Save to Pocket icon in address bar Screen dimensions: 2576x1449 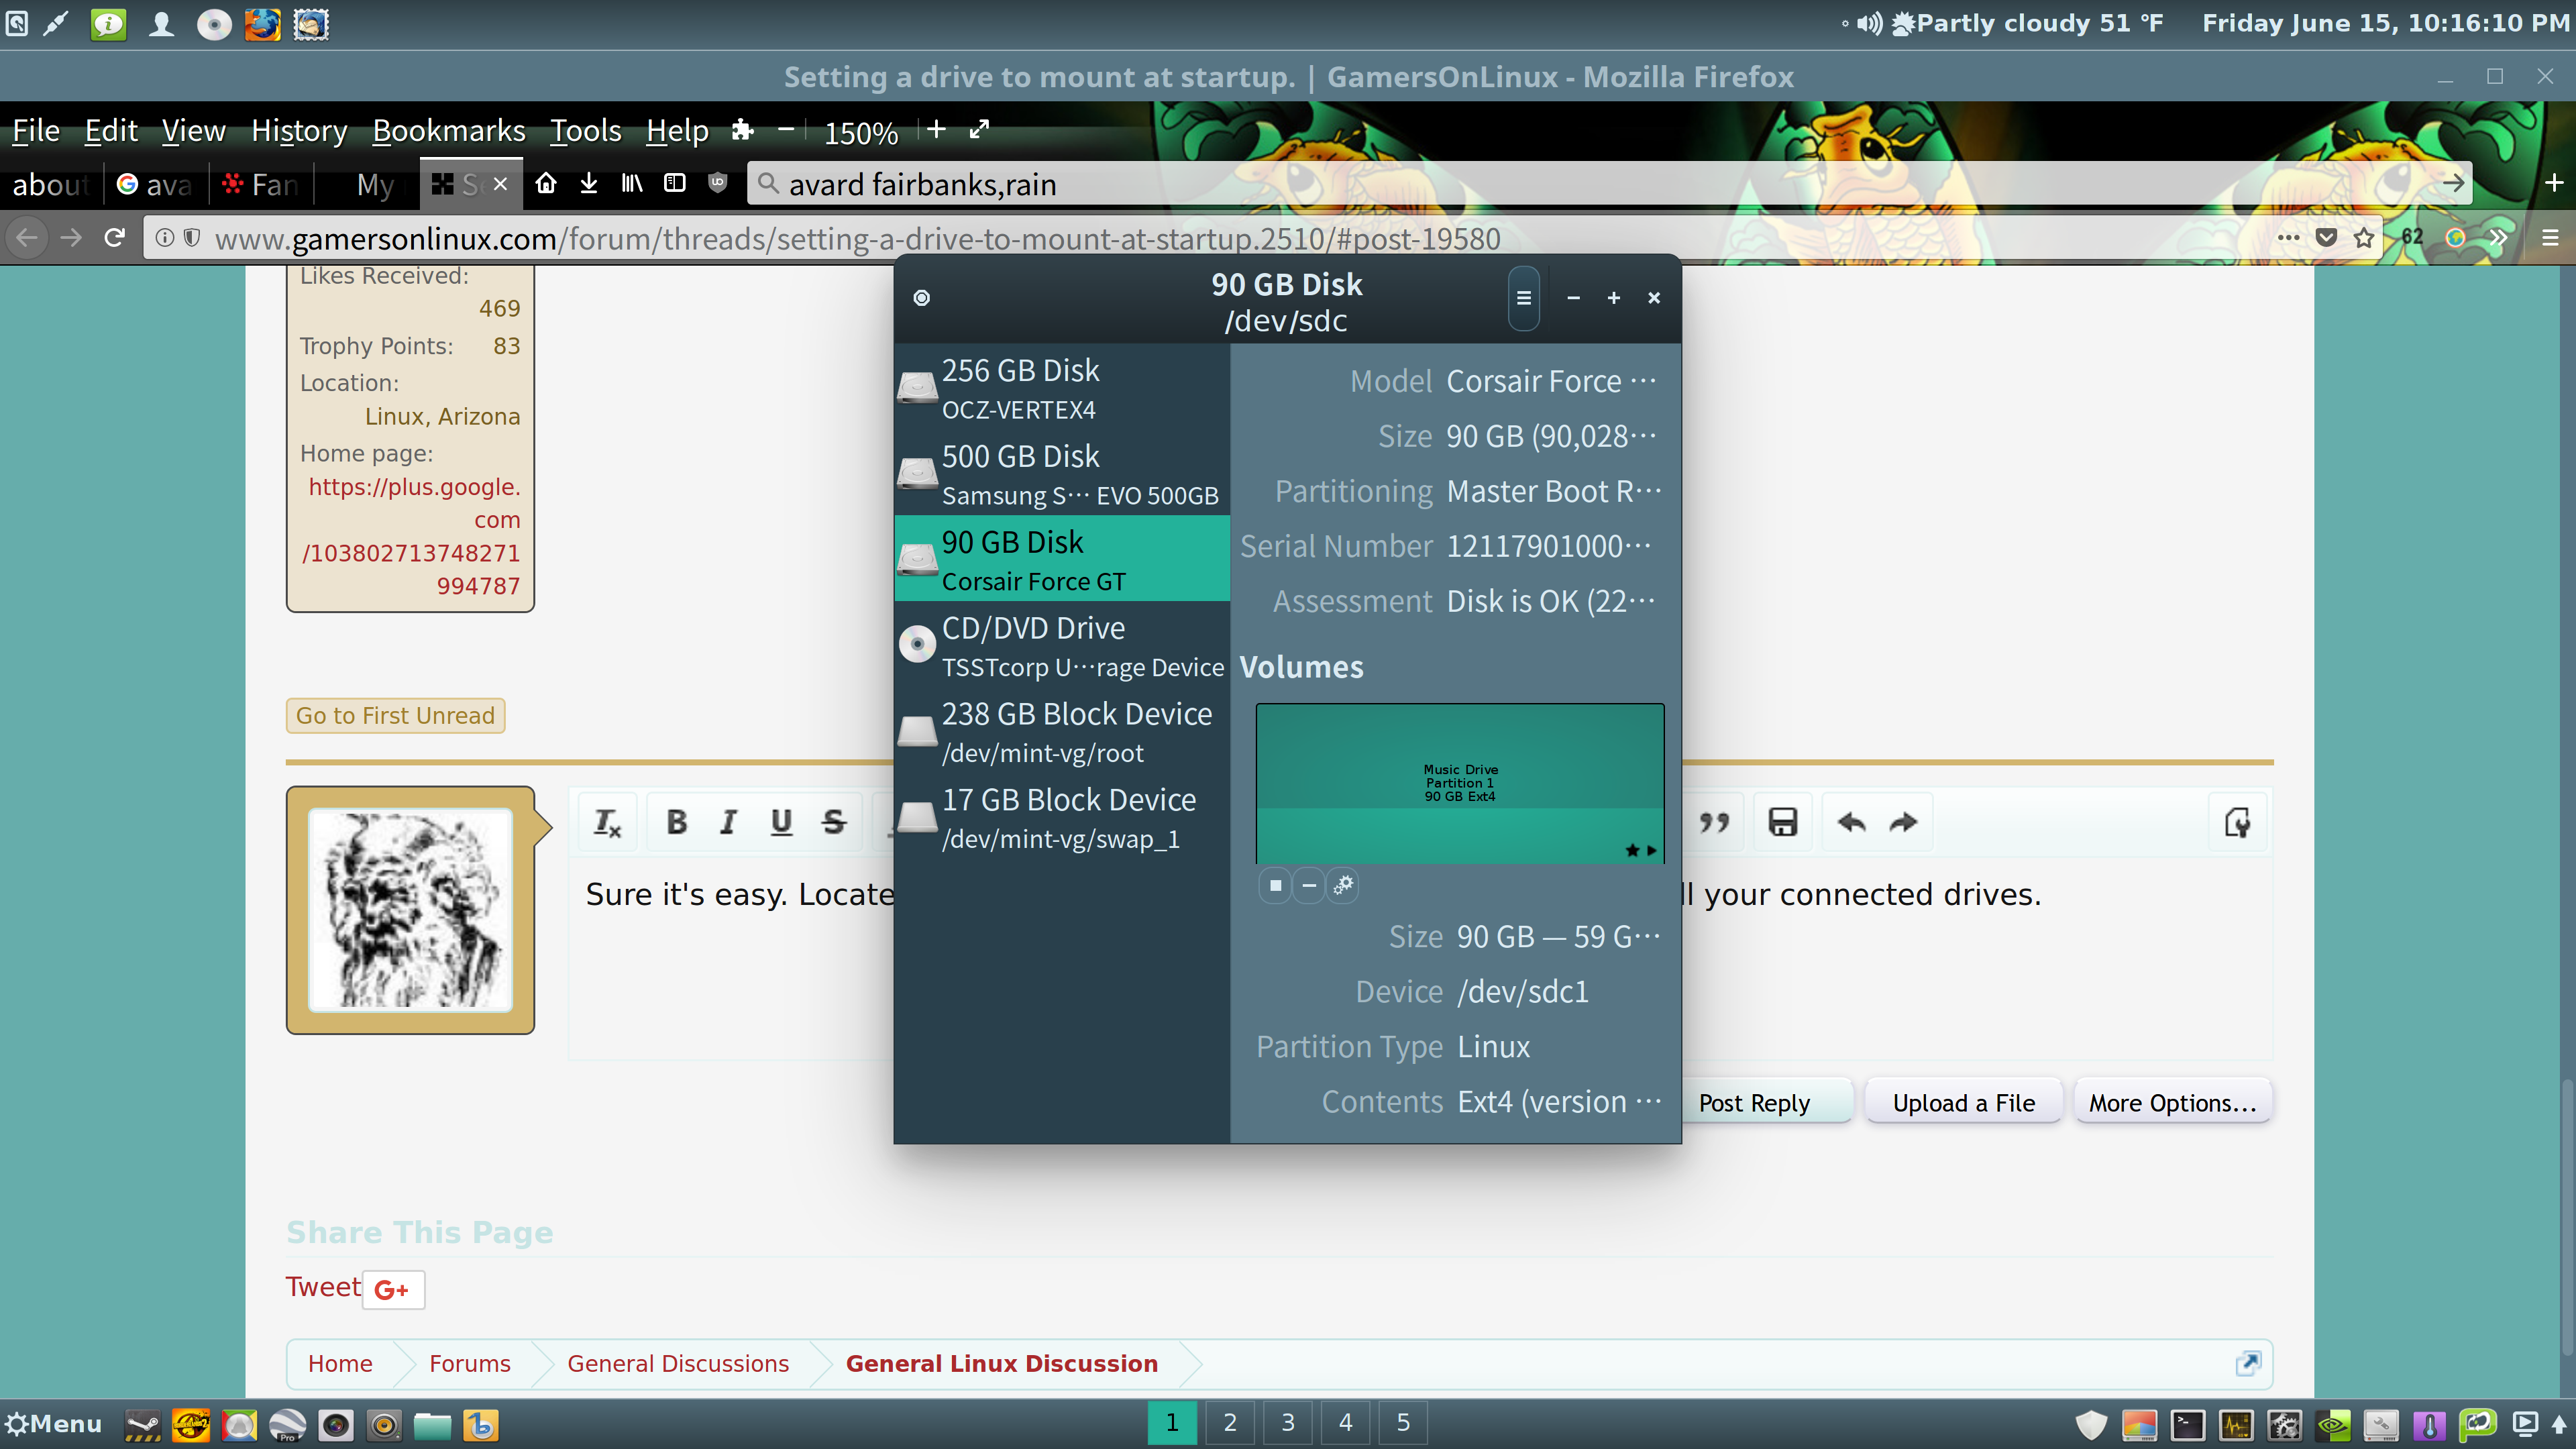pyautogui.click(x=2327, y=238)
